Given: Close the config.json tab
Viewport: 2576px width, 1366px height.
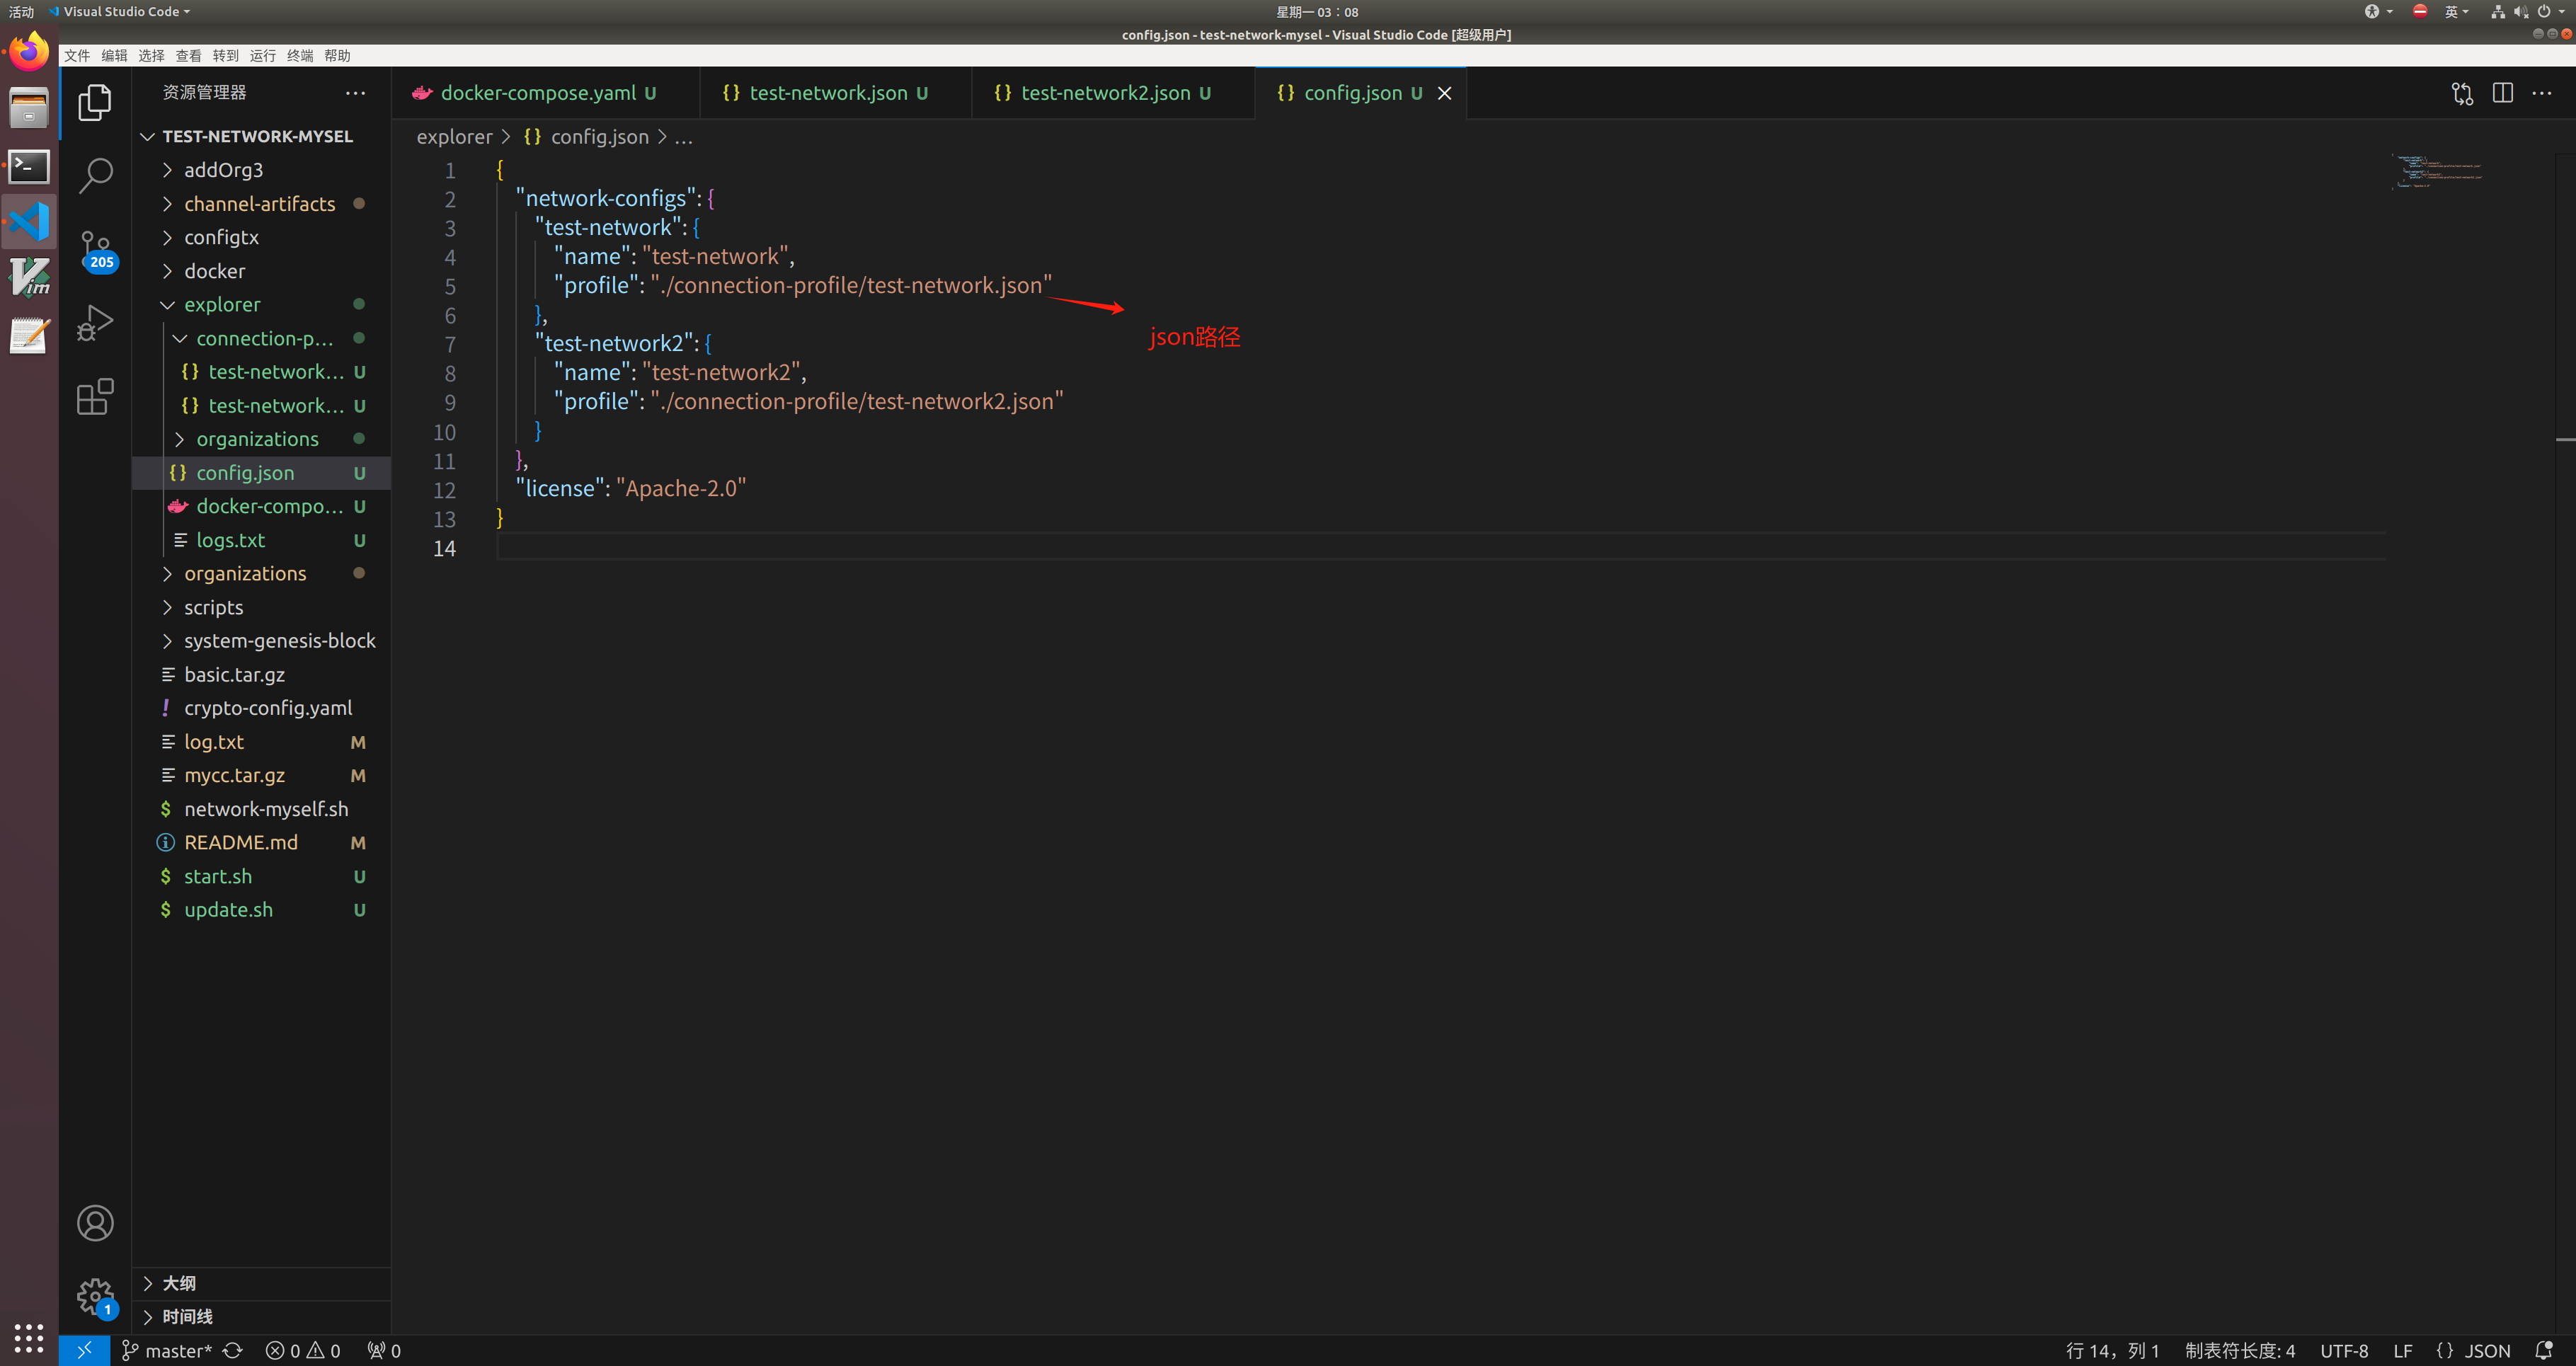Looking at the screenshot, I should [1445, 93].
